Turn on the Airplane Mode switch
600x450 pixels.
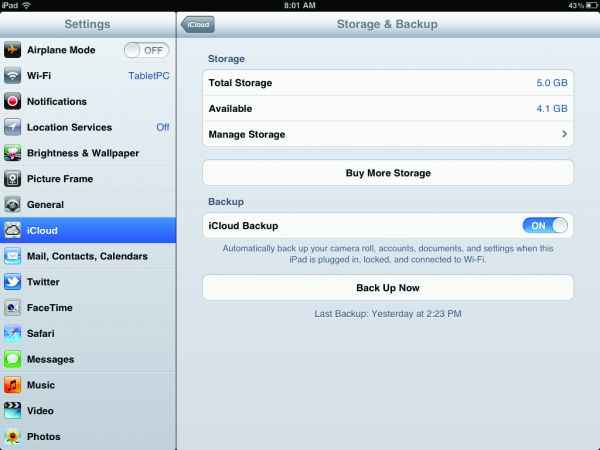click(x=146, y=50)
